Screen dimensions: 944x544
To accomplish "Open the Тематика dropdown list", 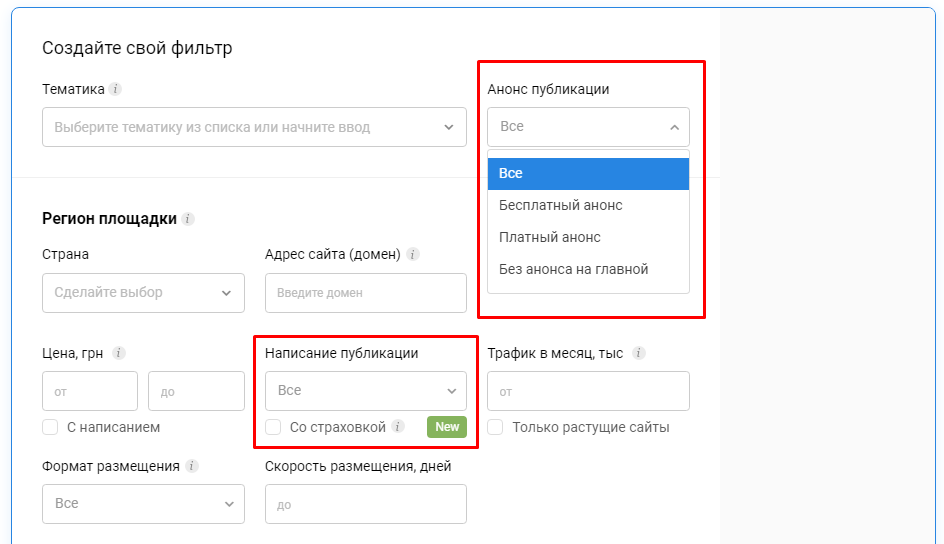I will (254, 127).
